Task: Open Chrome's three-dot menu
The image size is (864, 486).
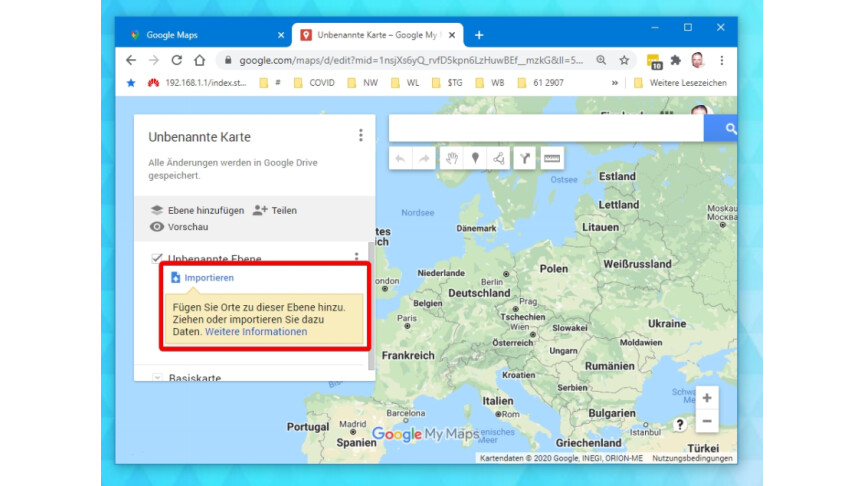Action: tap(721, 60)
